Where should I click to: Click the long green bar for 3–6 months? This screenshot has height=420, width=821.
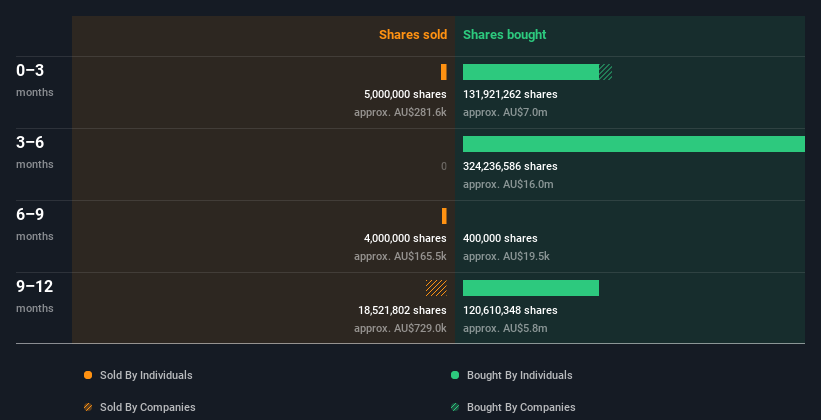tap(634, 144)
